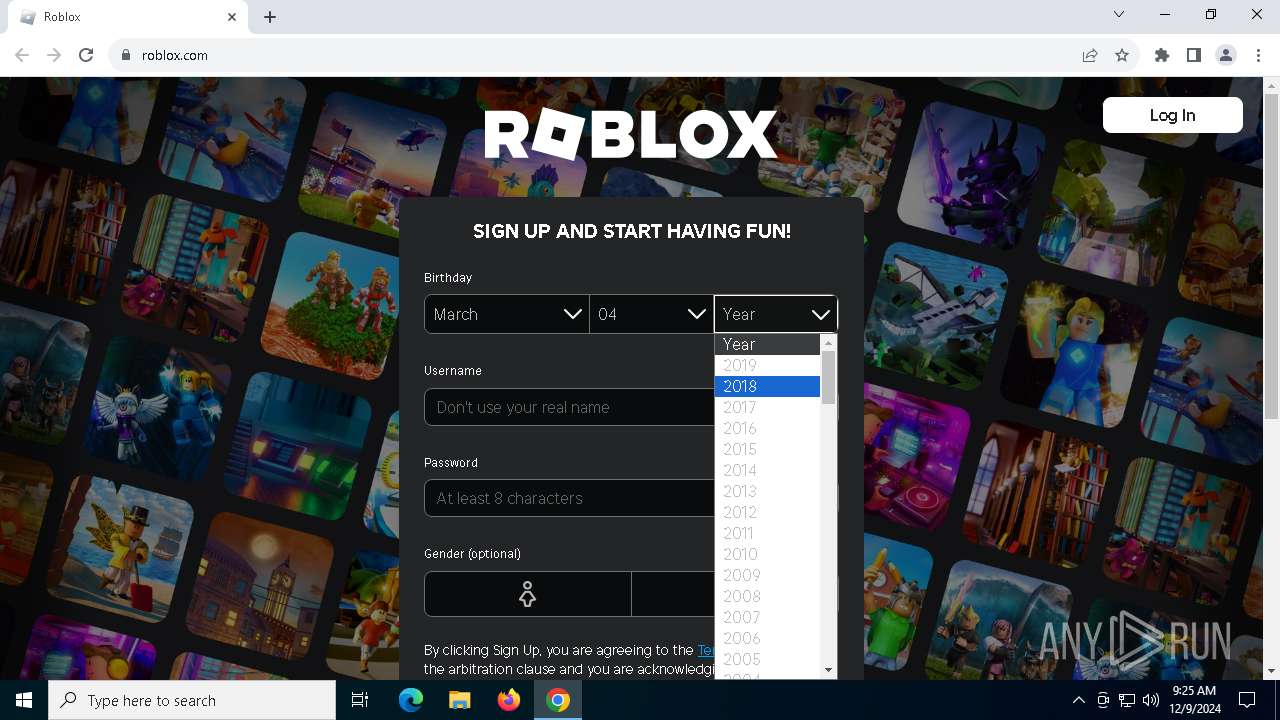Open the Extensions puzzle icon
Viewport: 1280px width, 720px height.
click(1162, 56)
